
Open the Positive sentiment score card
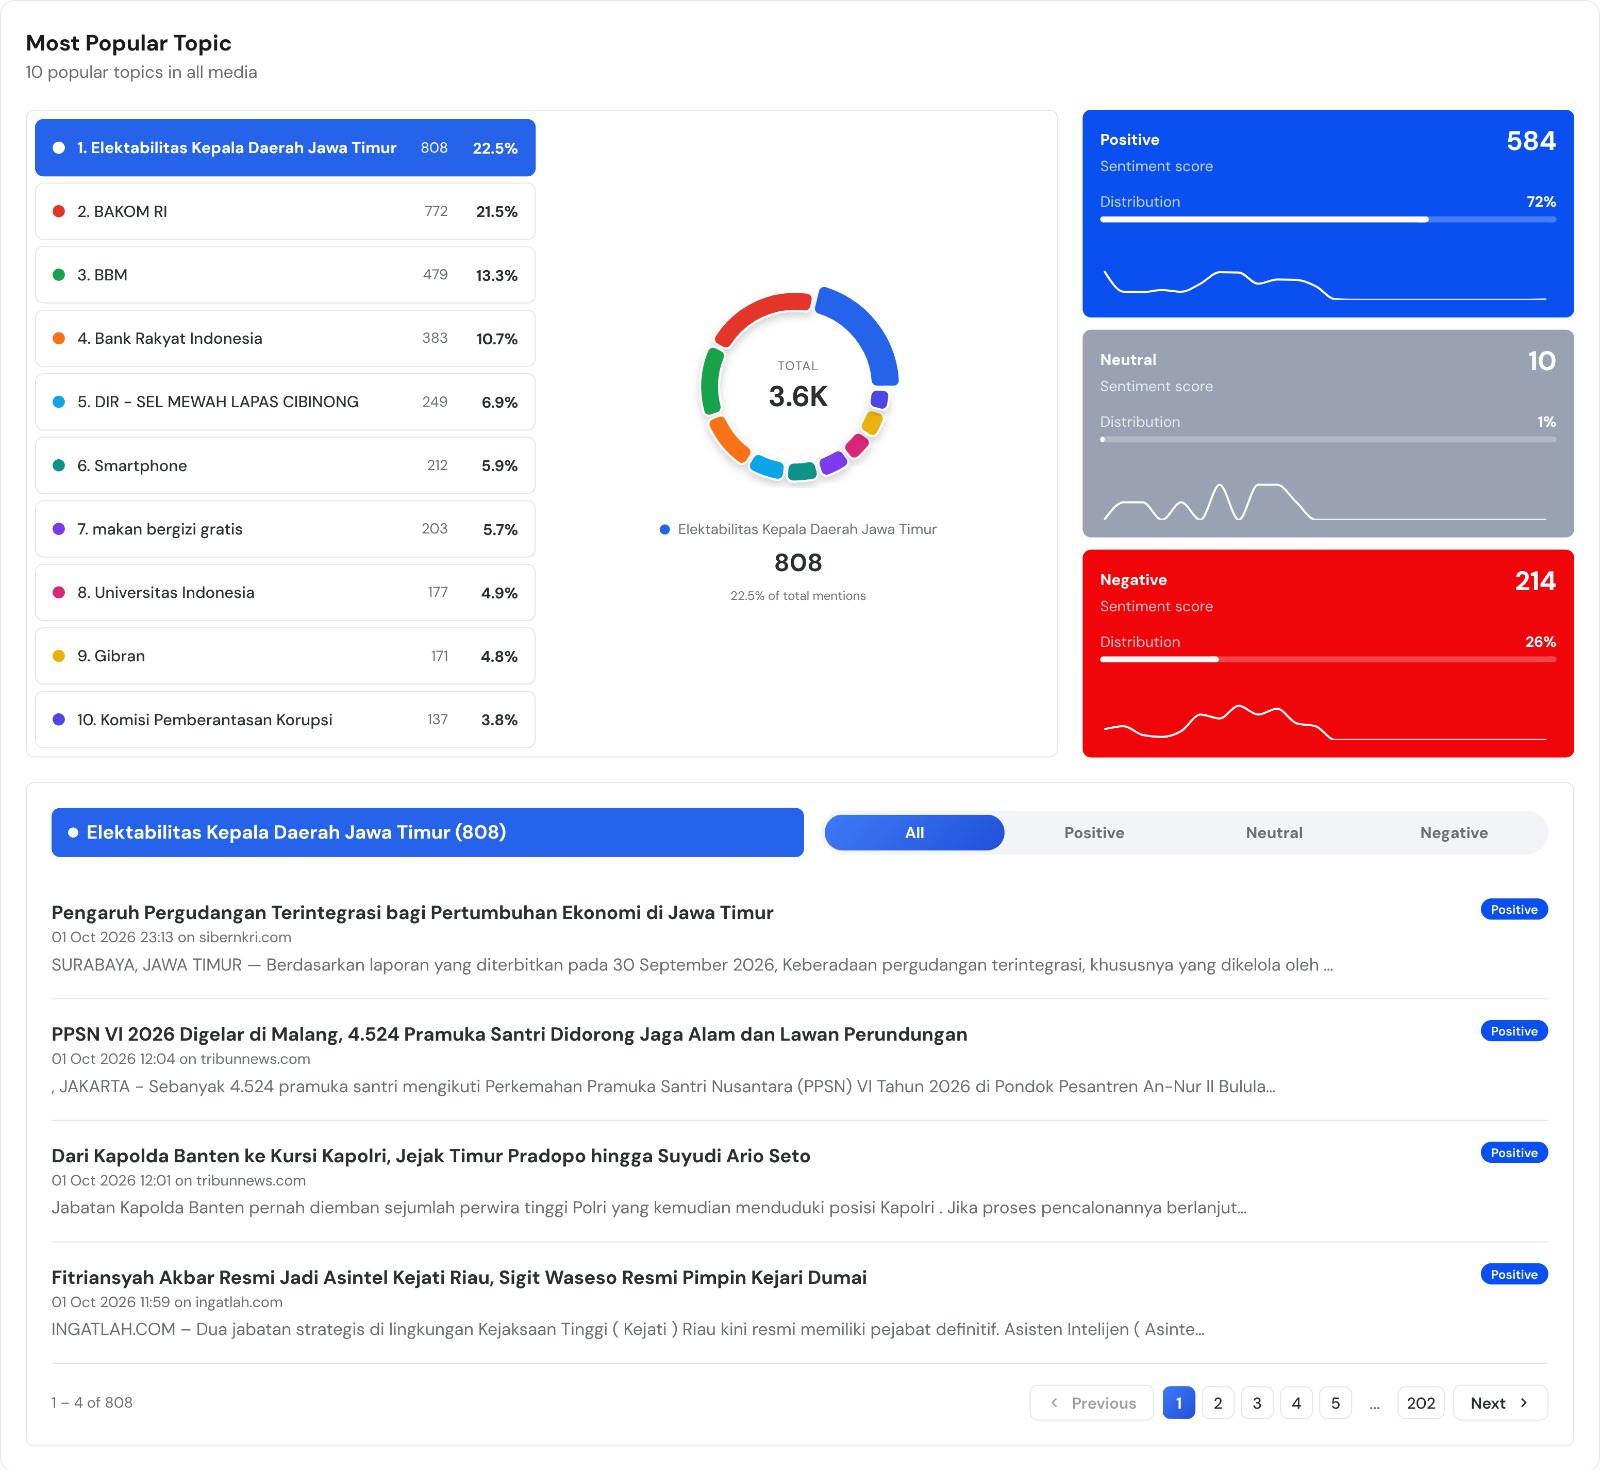point(1328,214)
